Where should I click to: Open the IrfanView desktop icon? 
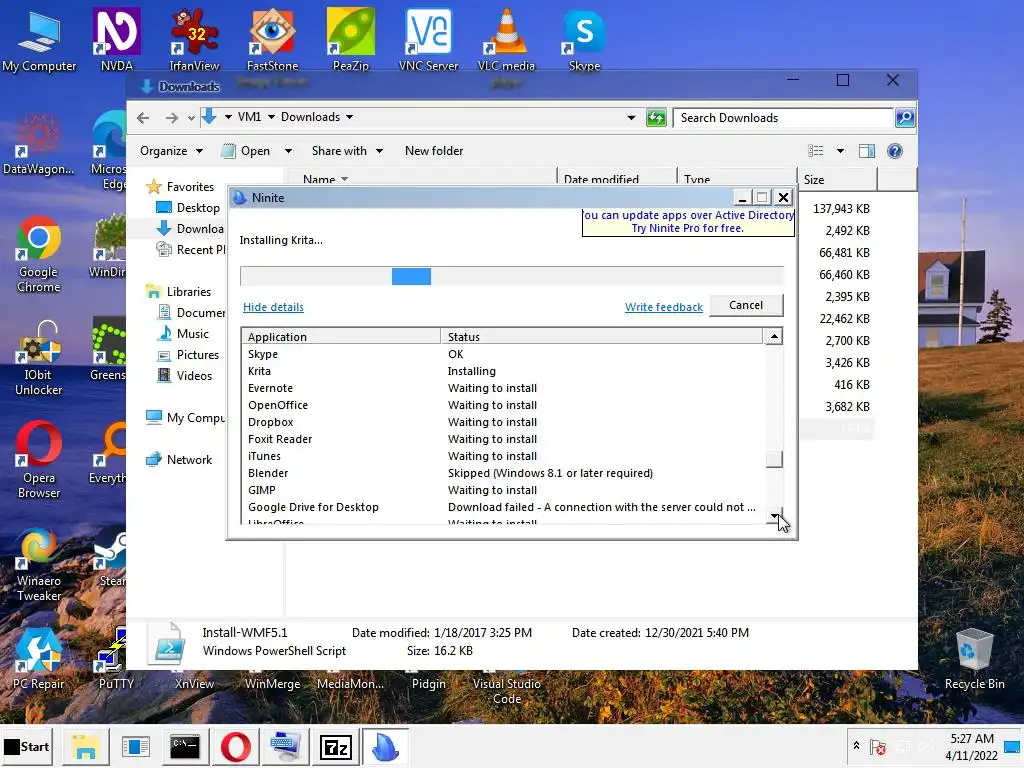coord(195,39)
